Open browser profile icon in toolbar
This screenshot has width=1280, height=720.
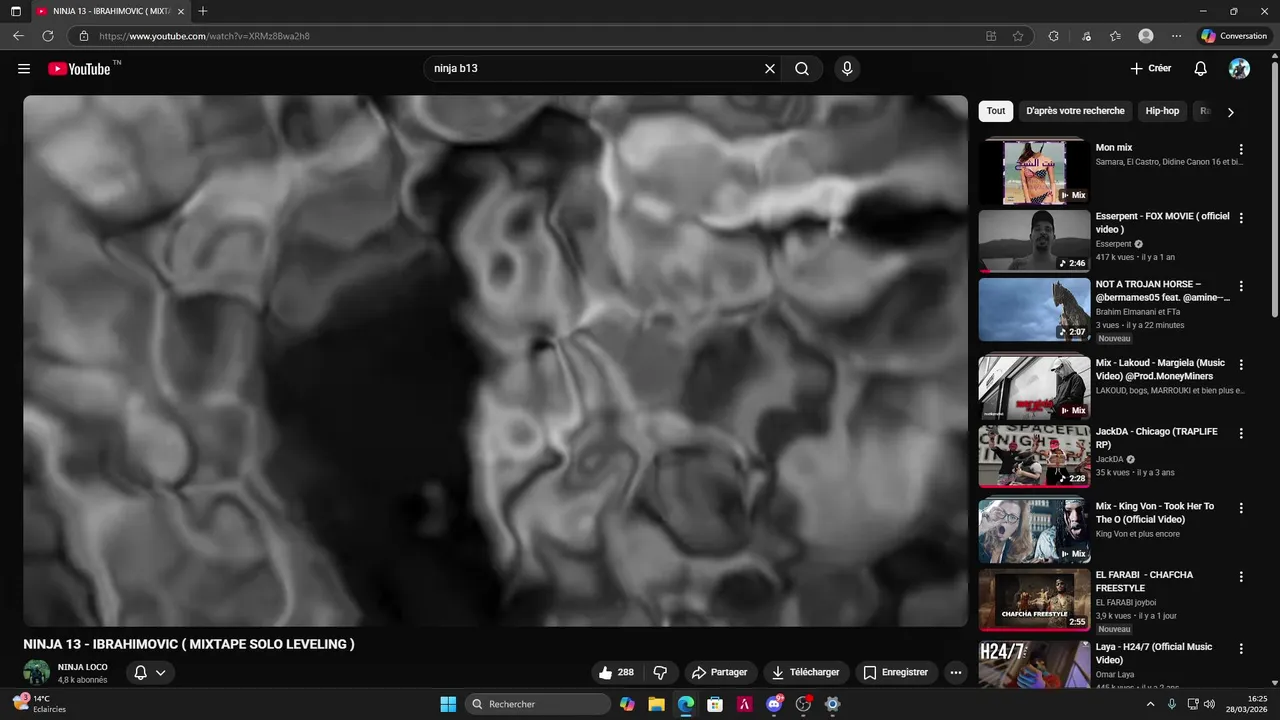click(x=1146, y=36)
